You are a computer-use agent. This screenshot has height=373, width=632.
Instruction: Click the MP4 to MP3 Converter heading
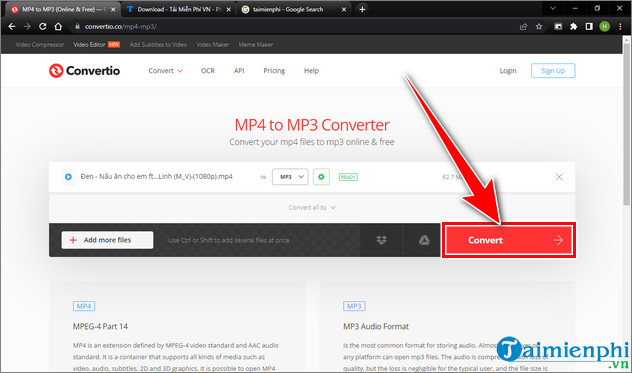[x=312, y=125]
